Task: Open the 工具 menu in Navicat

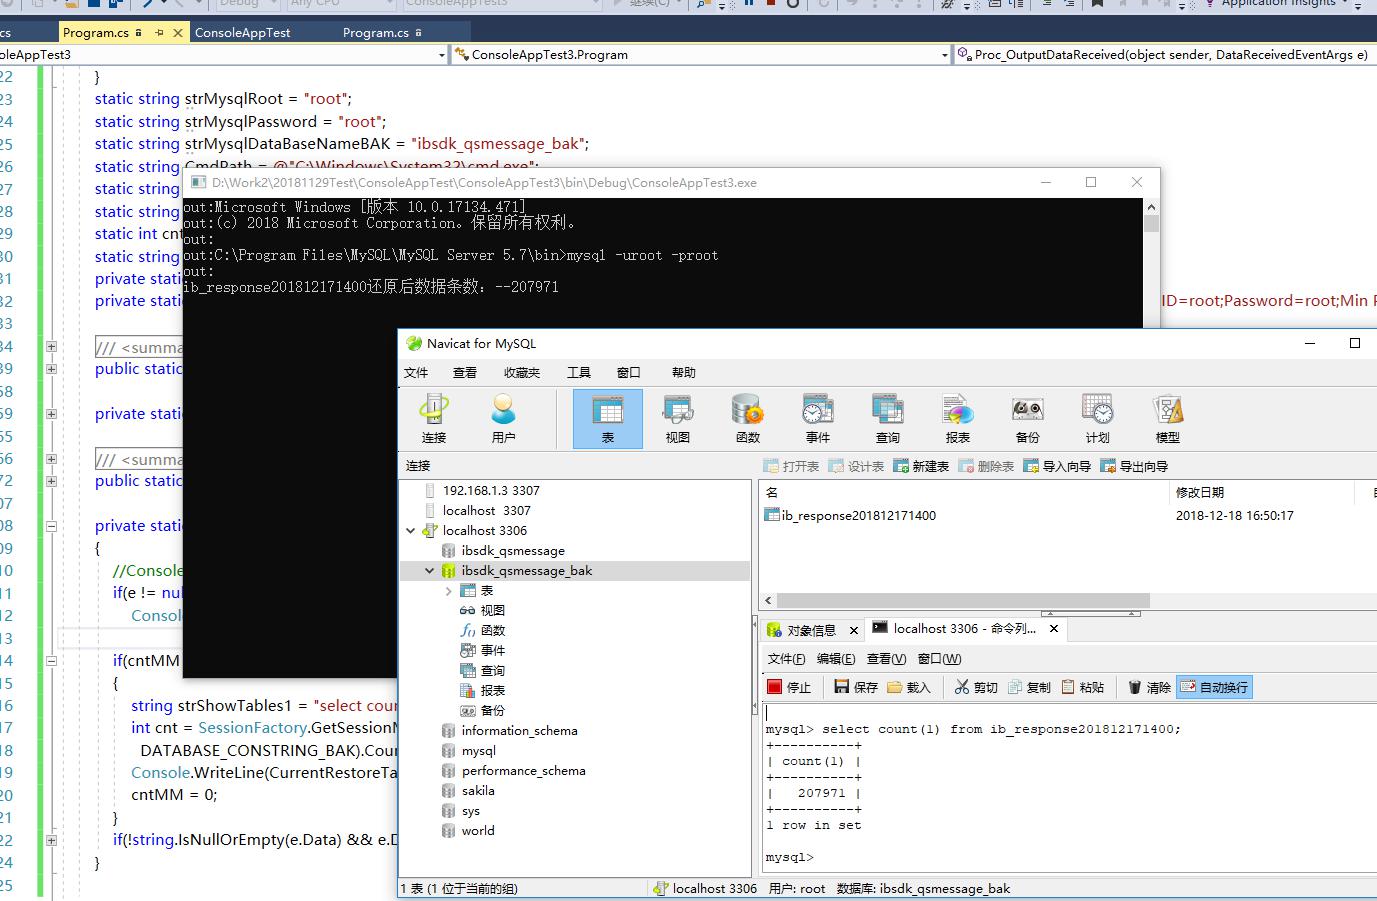Action: click(x=578, y=372)
